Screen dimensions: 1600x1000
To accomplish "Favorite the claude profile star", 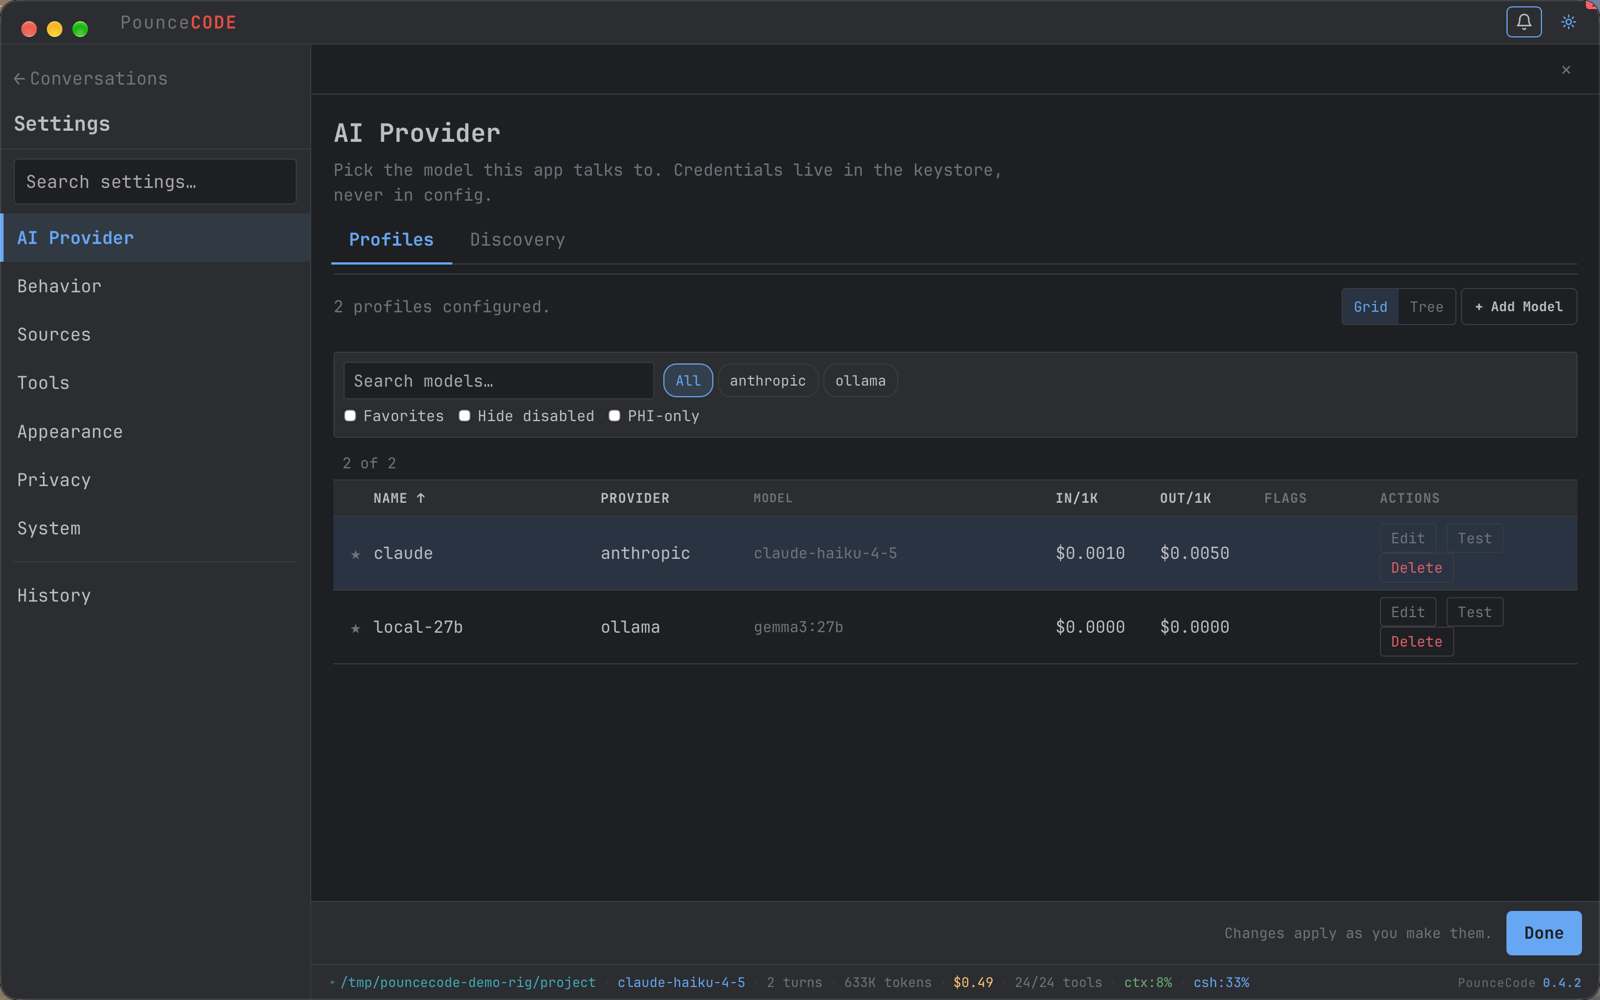I will pyautogui.click(x=355, y=554).
